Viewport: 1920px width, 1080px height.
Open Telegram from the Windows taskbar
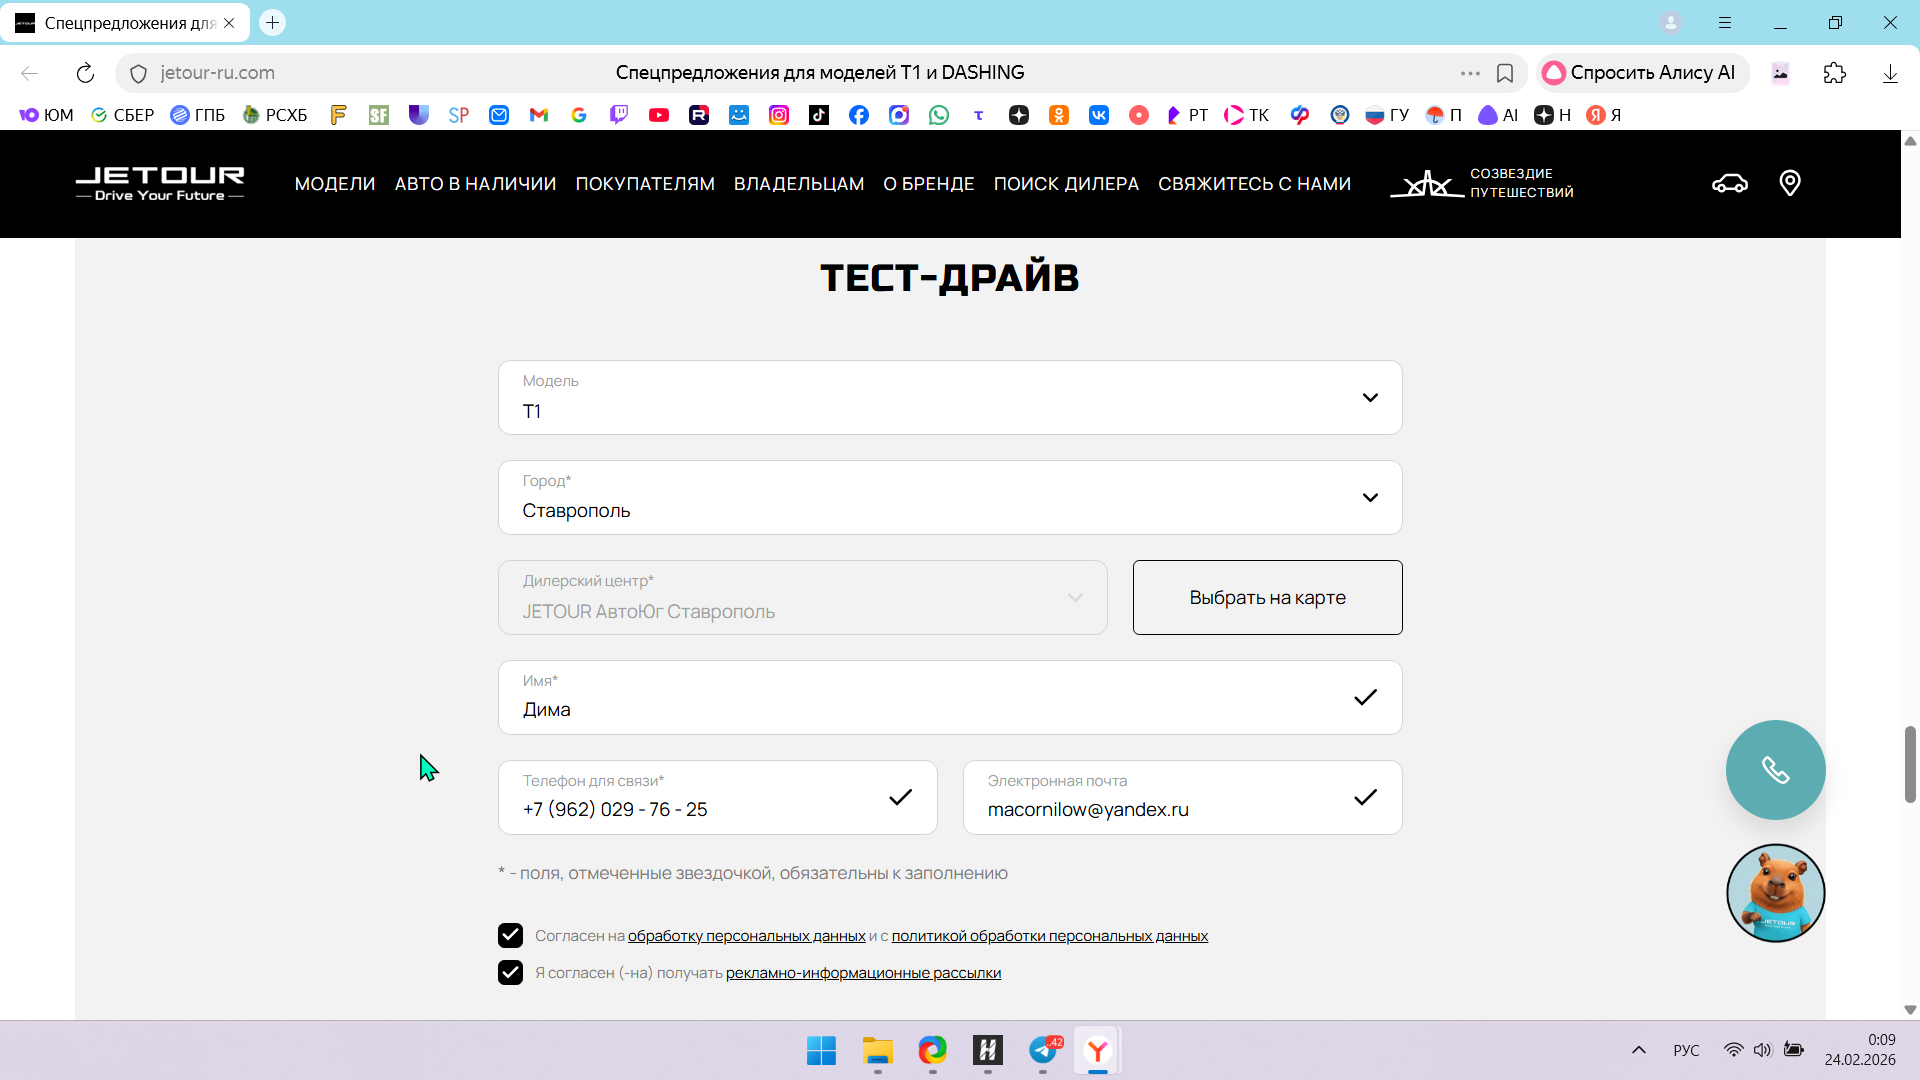1043,1050
